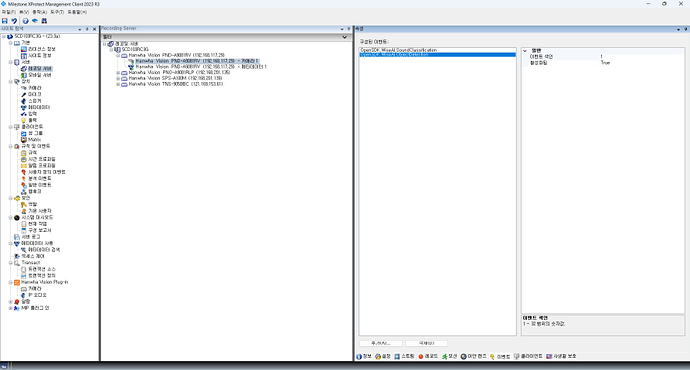Select the 레코딩 서버 node in site navigation
Viewport: 690px width, 370px height.
click(x=40, y=69)
